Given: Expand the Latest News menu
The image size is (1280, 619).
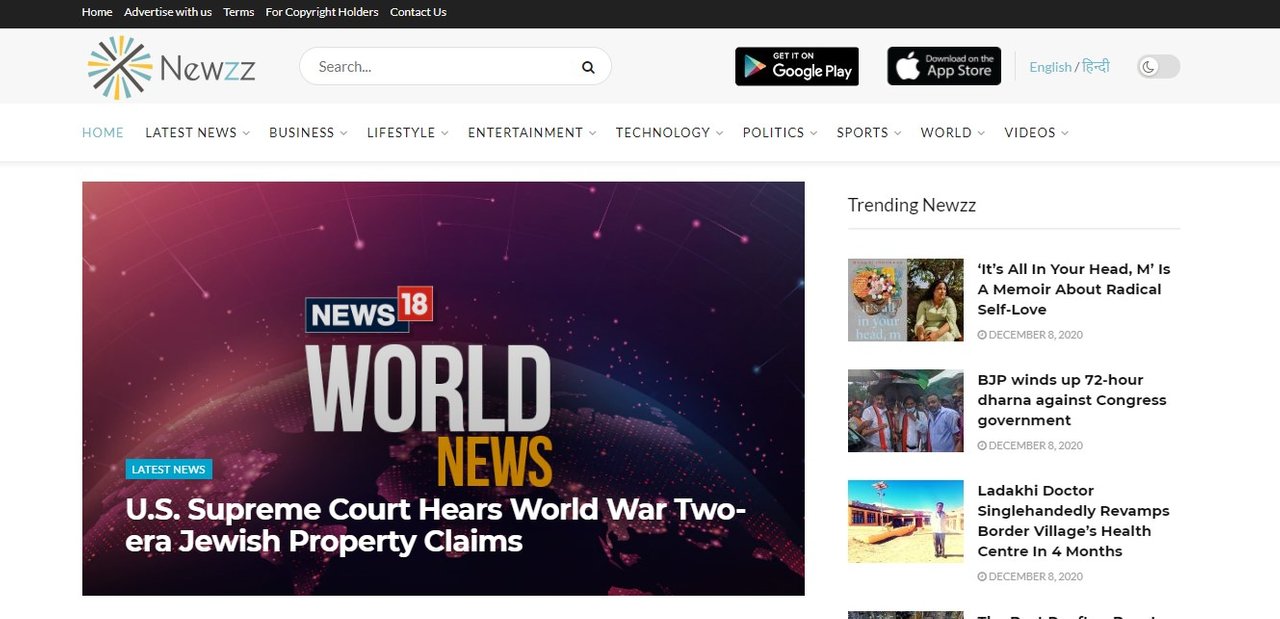Looking at the screenshot, I should click(x=197, y=132).
